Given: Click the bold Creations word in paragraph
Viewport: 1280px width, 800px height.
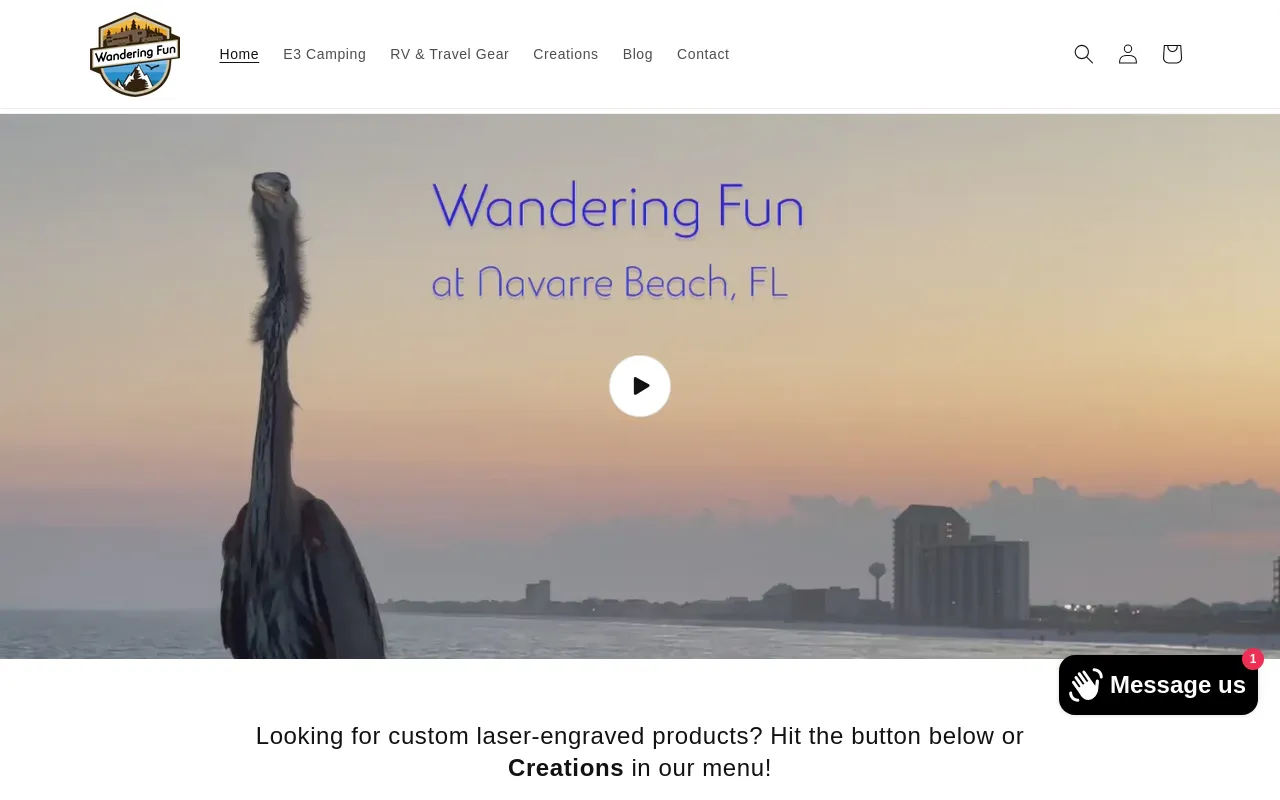Looking at the screenshot, I should (566, 768).
